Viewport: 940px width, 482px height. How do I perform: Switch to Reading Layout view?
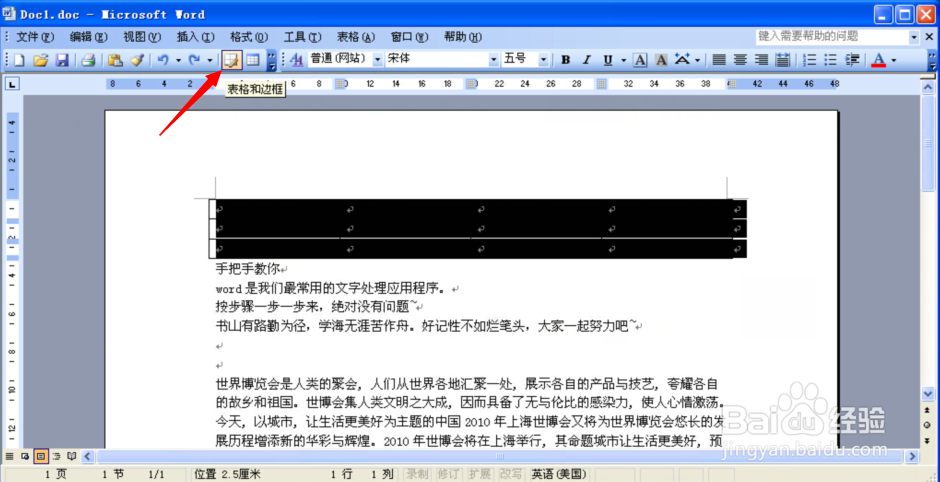click(72, 457)
